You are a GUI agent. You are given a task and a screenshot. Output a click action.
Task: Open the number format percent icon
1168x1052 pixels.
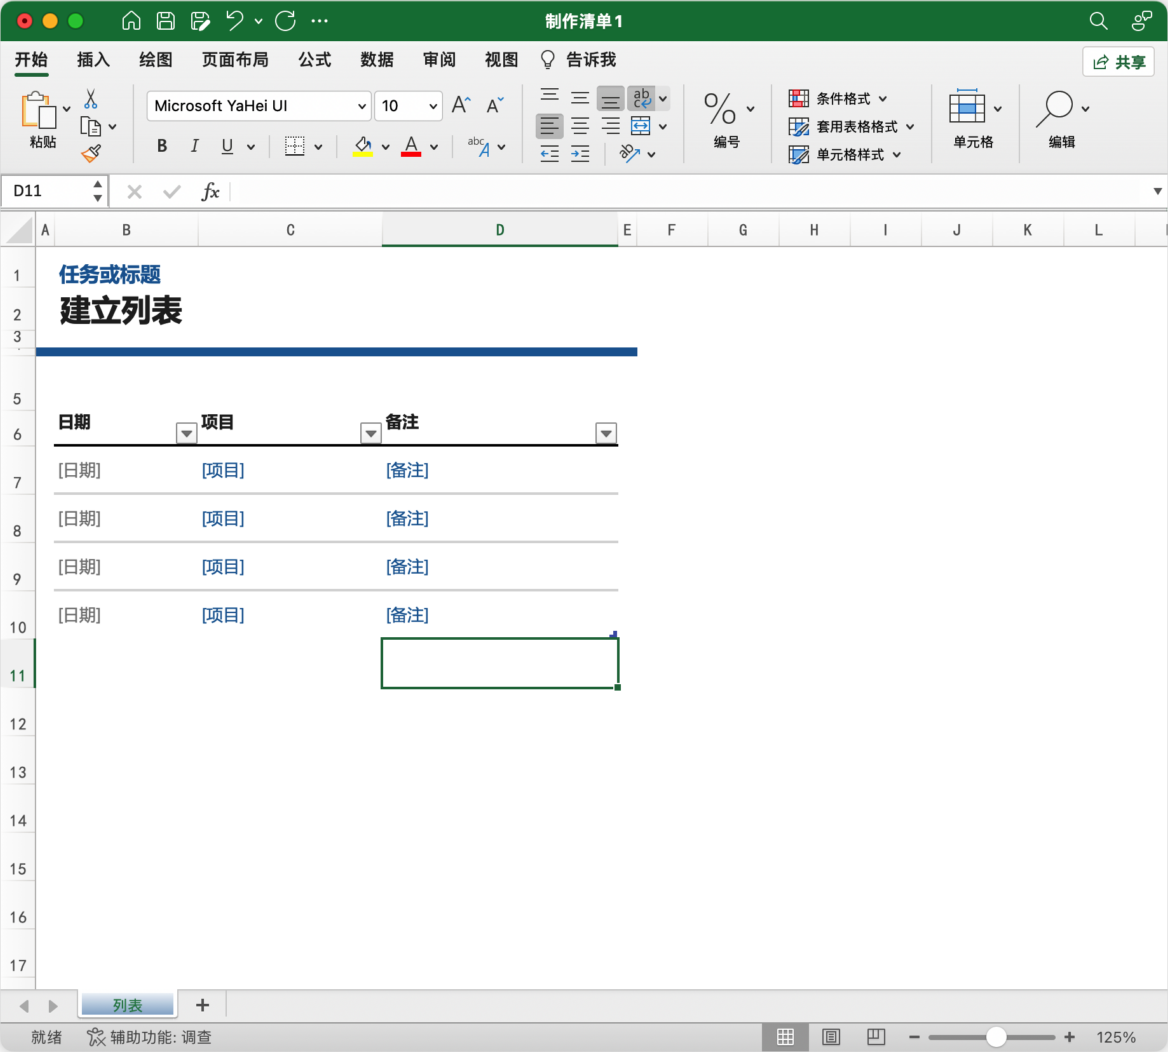click(x=720, y=109)
